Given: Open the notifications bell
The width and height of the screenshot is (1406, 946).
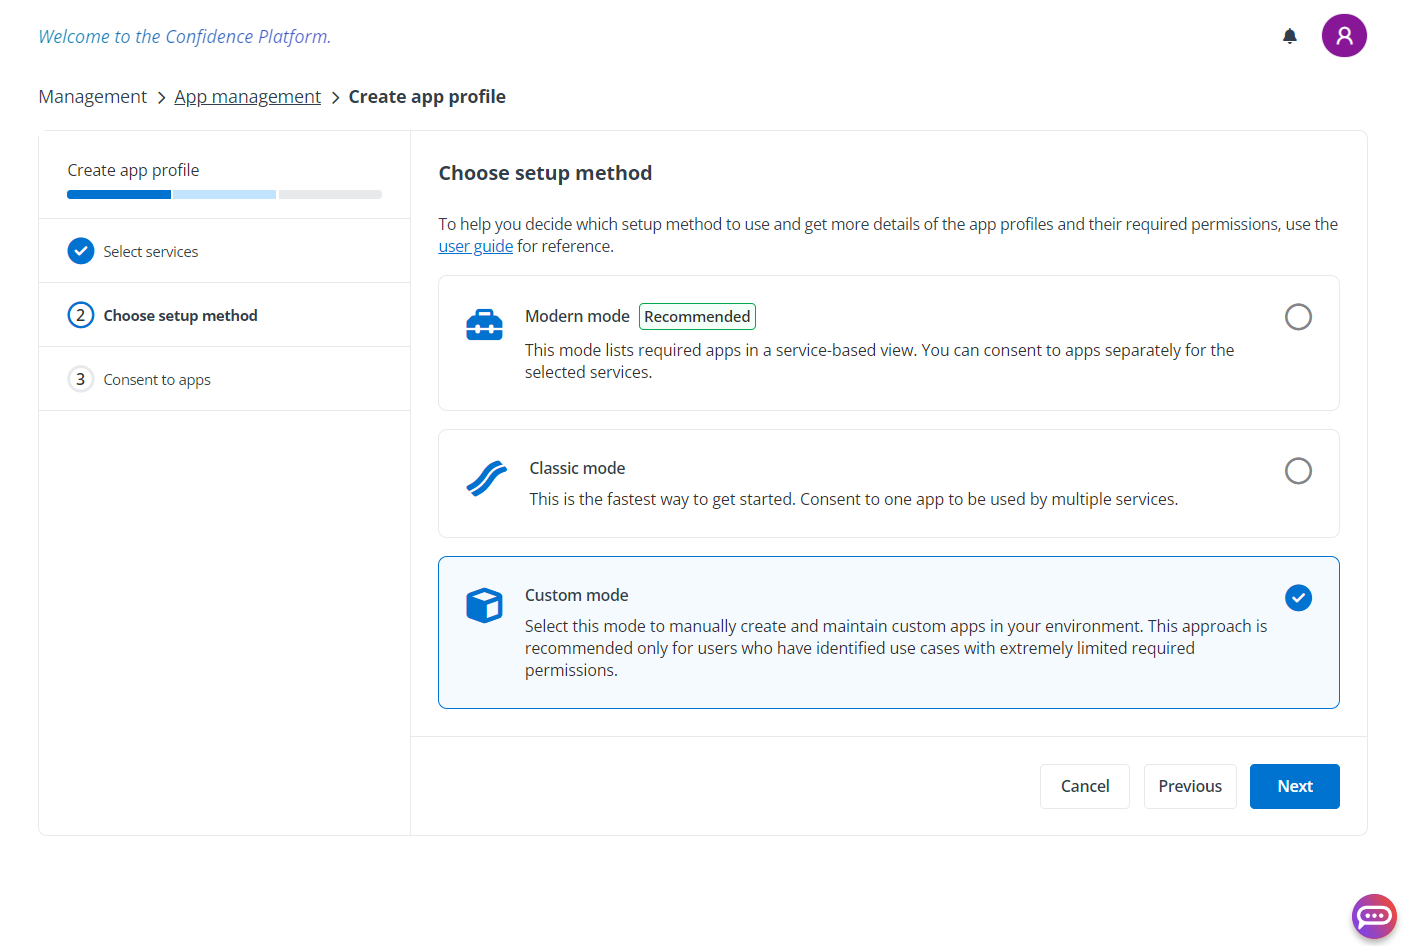Looking at the screenshot, I should point(1289,36).
